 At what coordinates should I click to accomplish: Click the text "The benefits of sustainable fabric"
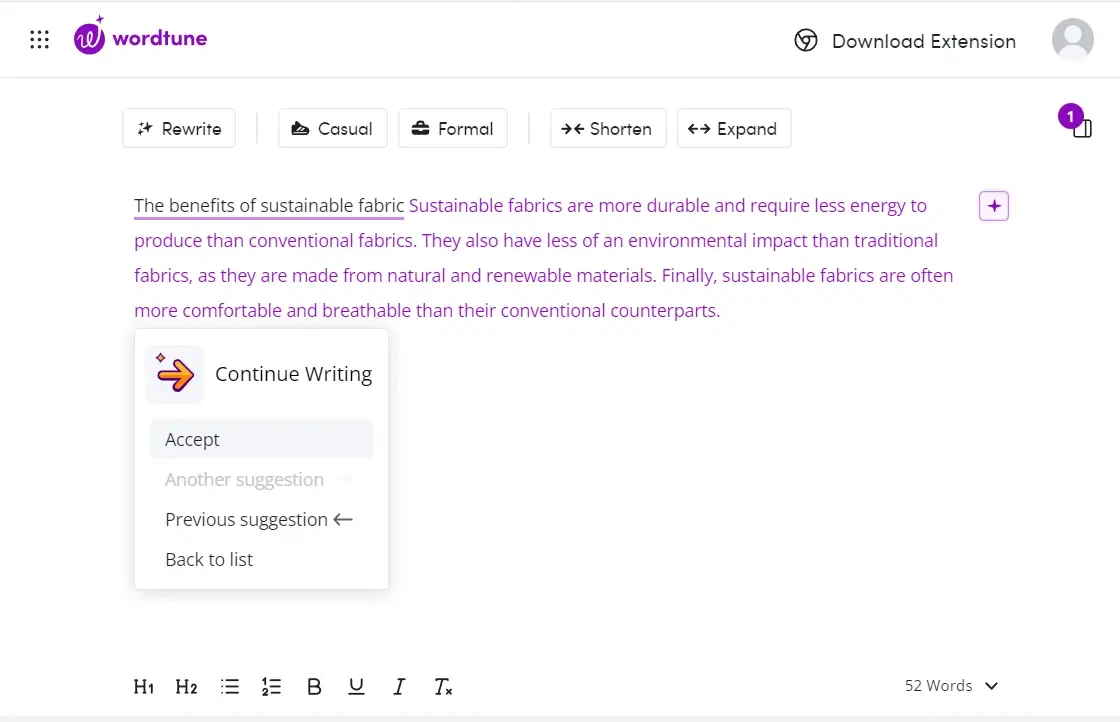point(269,206)
